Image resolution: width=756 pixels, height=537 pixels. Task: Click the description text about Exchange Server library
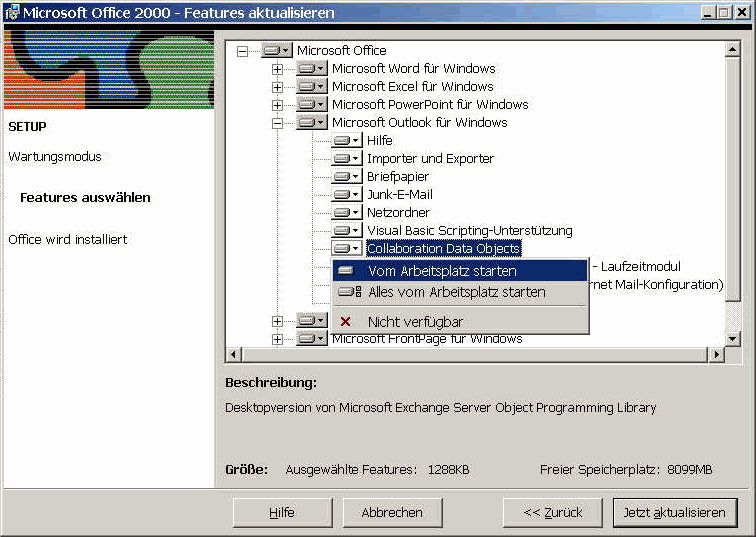click(441, 408)
